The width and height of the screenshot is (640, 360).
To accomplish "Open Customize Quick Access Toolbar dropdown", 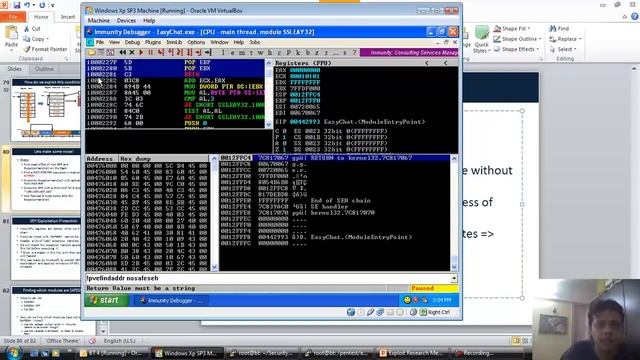I will (53, 5).
